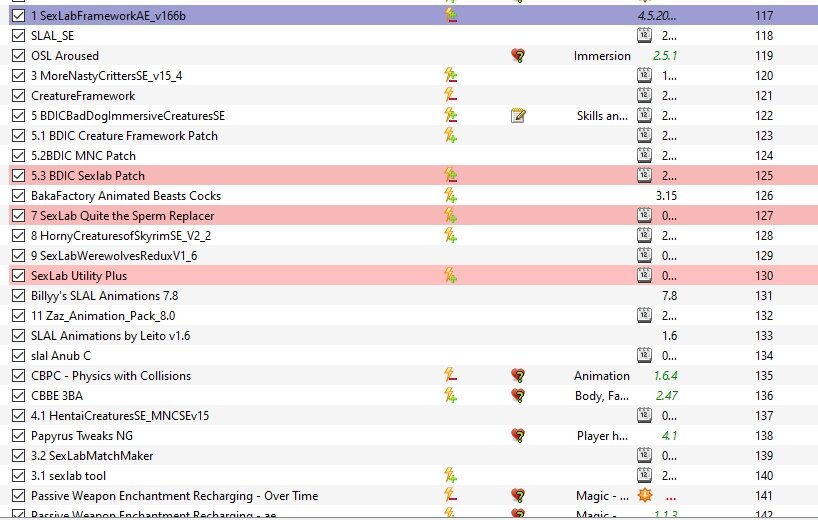Click heart icon on Passive Weapon Enchantment Recharging - Over Time

[x=518, y=495]
